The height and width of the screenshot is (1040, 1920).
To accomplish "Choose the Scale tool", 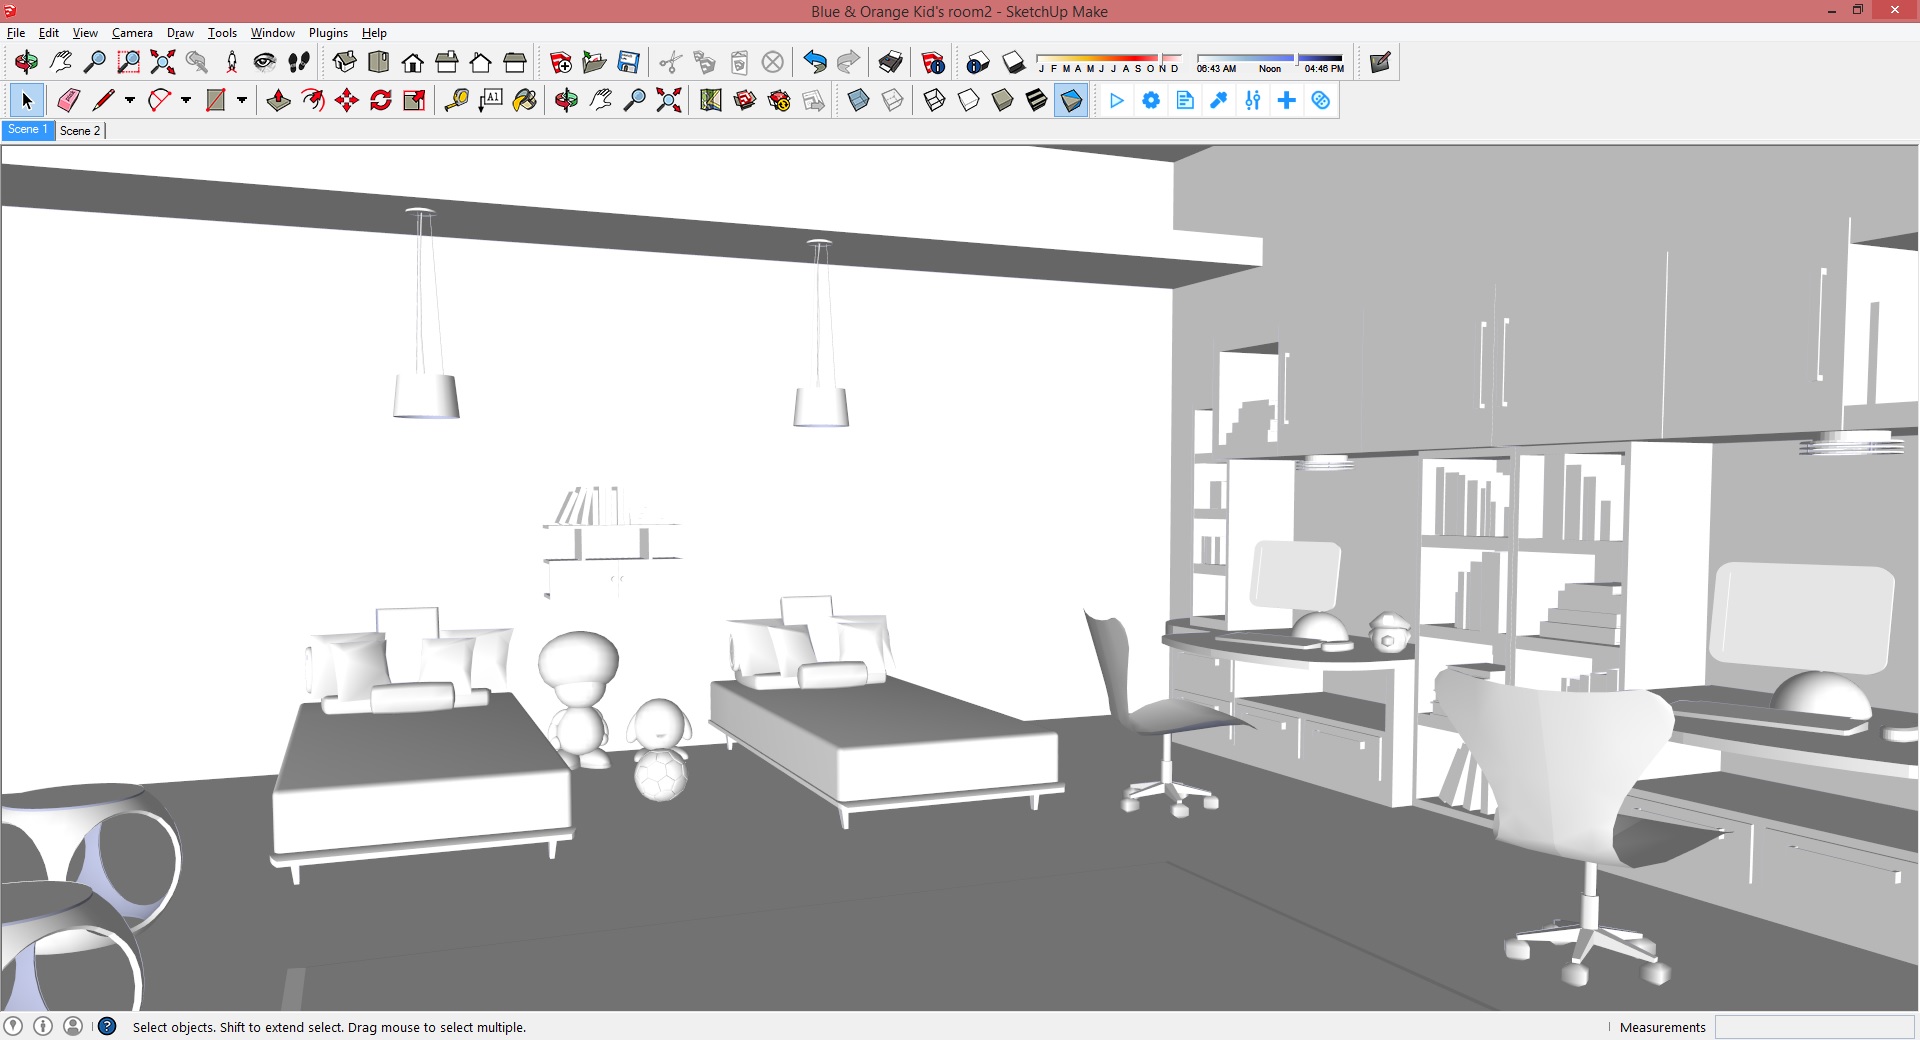I will 415,100.
